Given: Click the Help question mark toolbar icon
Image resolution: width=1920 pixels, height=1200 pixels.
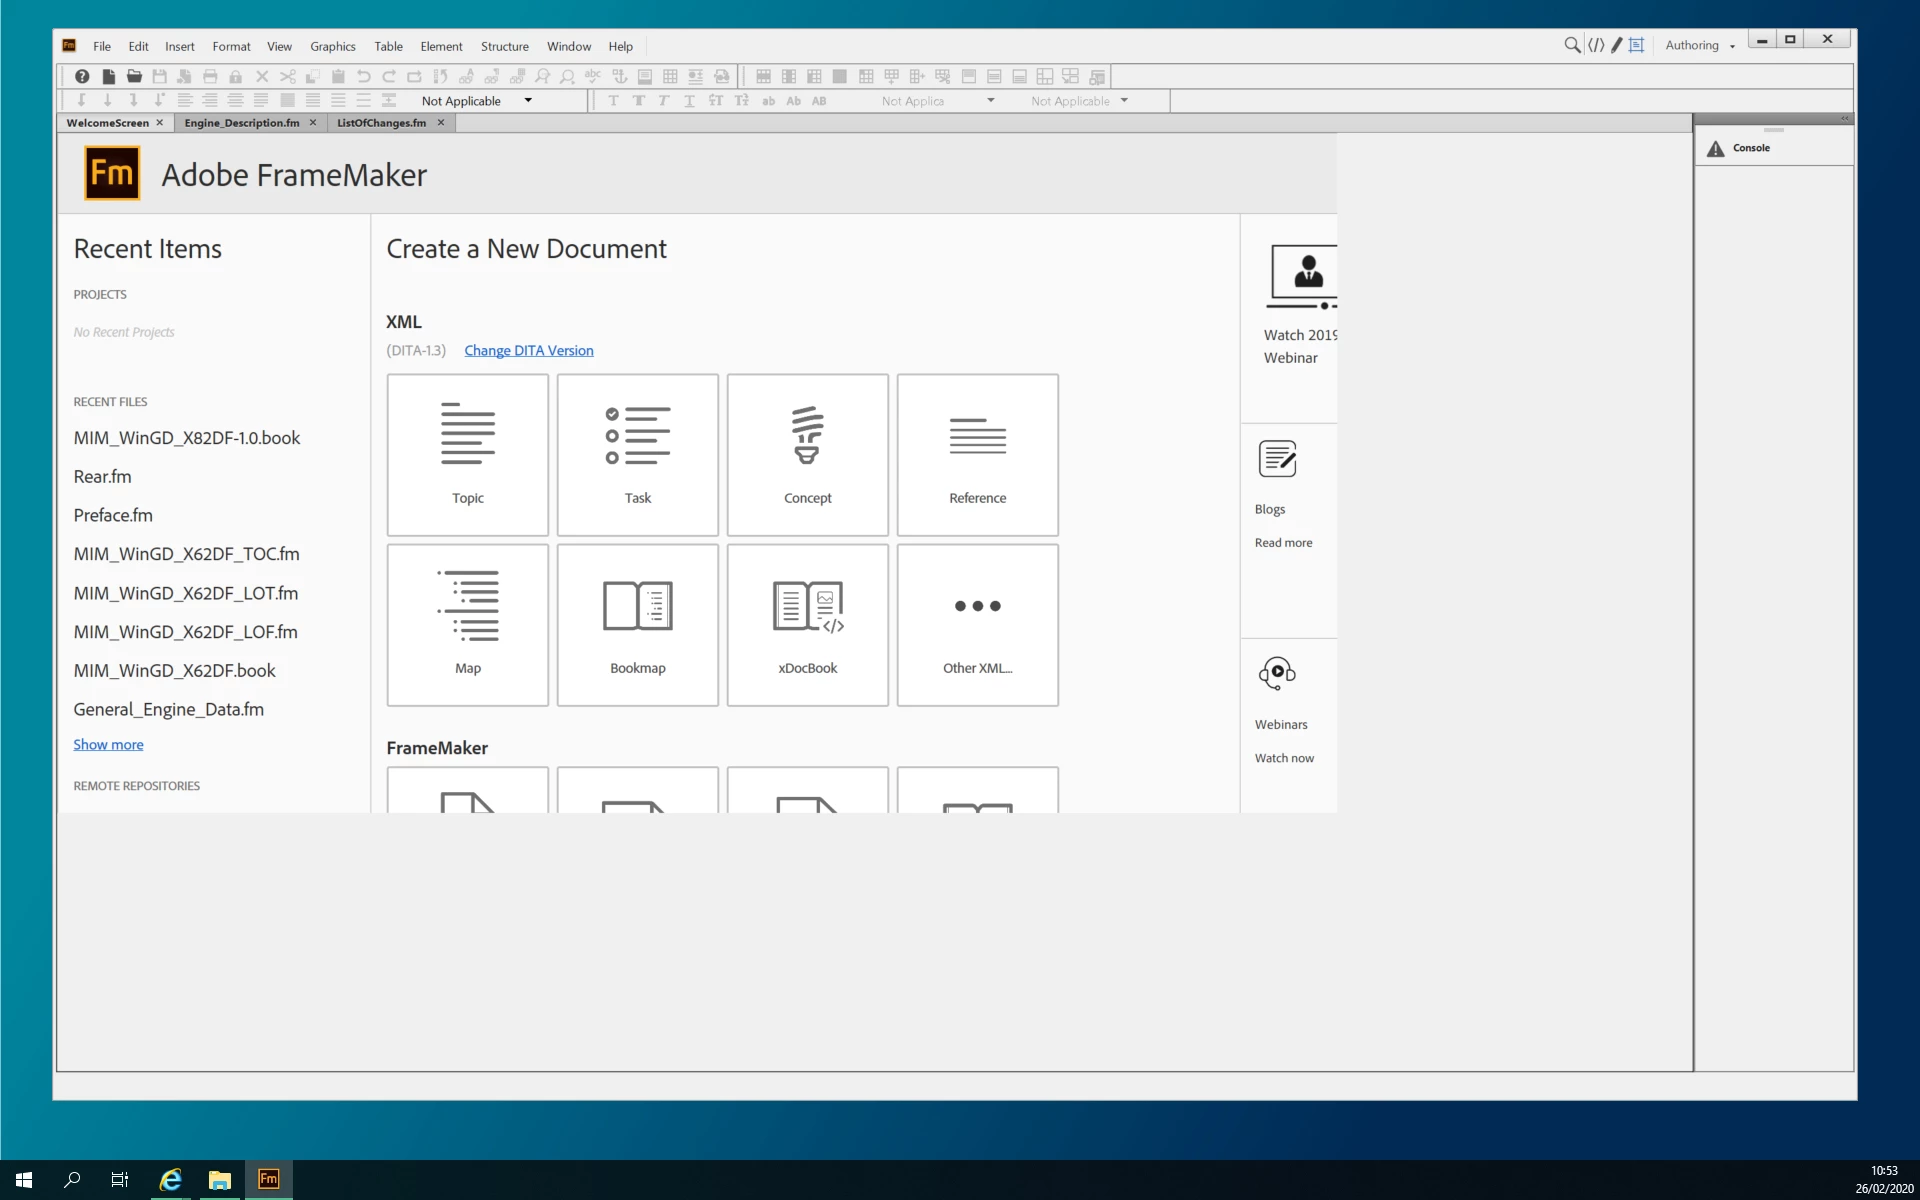Looking at the screenshot, I should click(82, 76).
